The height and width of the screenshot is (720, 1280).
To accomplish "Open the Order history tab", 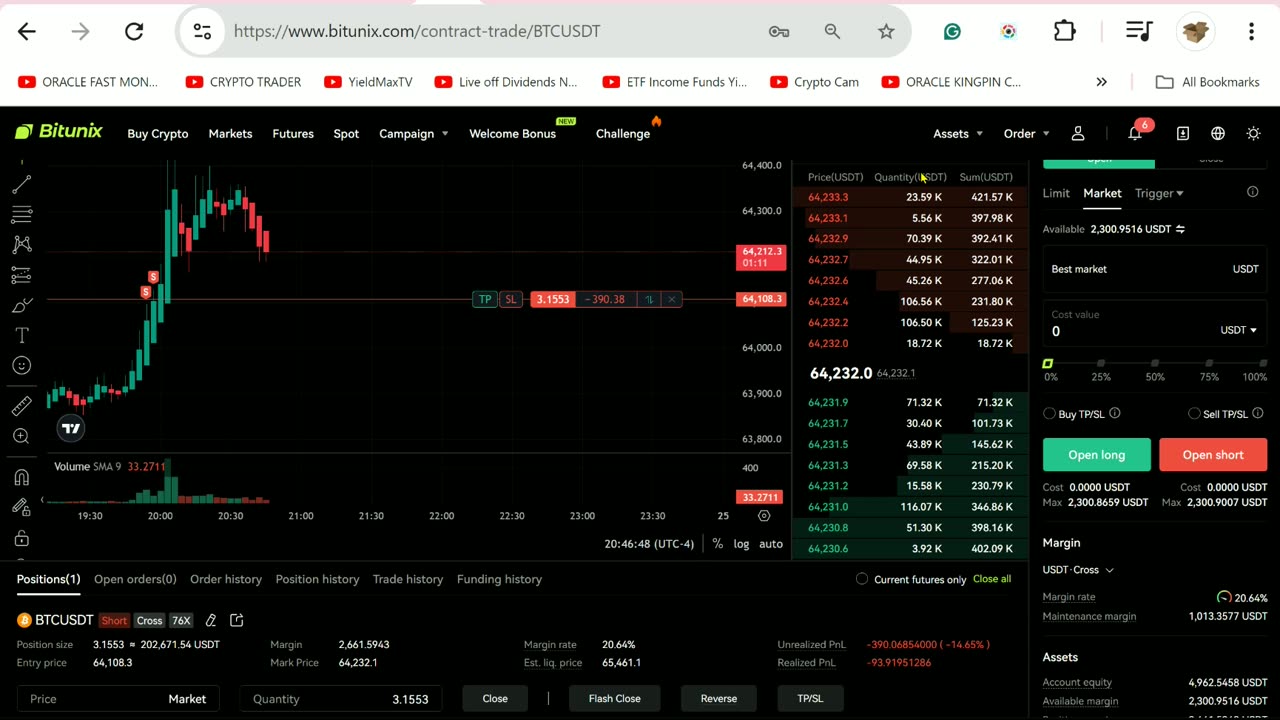I will pos(226,579).
